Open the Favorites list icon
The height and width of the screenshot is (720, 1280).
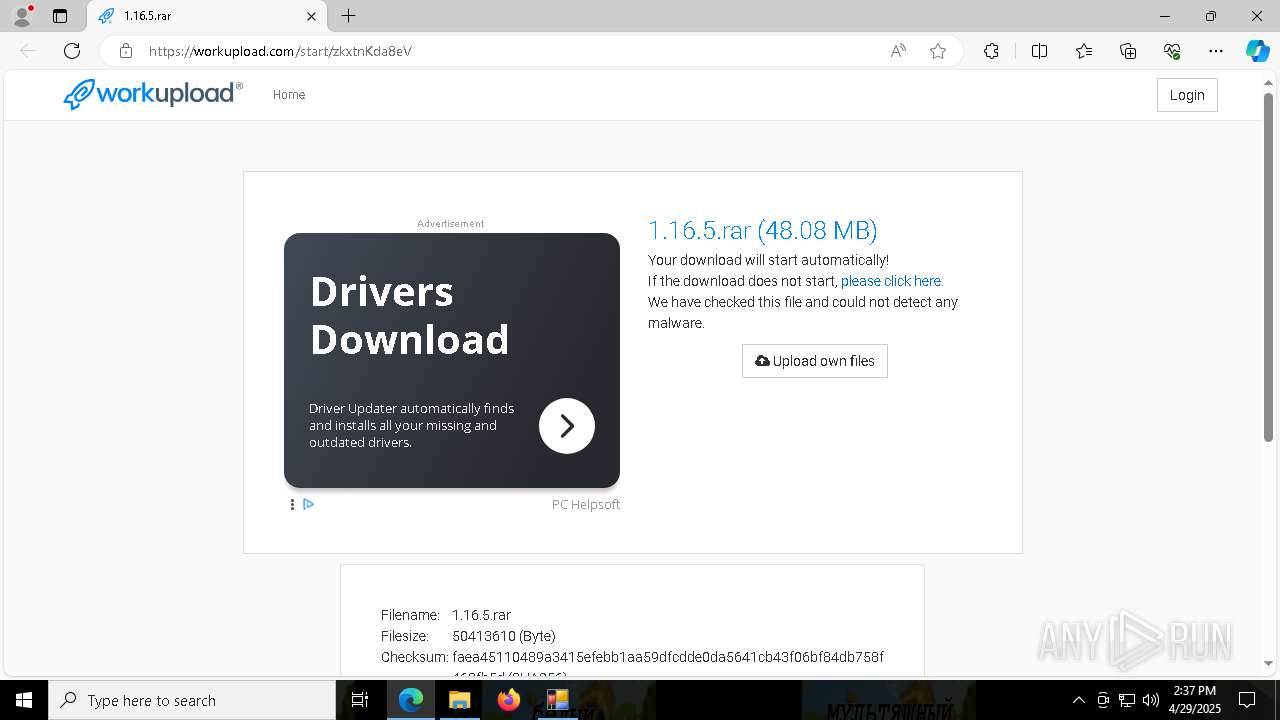[1084, 51]
